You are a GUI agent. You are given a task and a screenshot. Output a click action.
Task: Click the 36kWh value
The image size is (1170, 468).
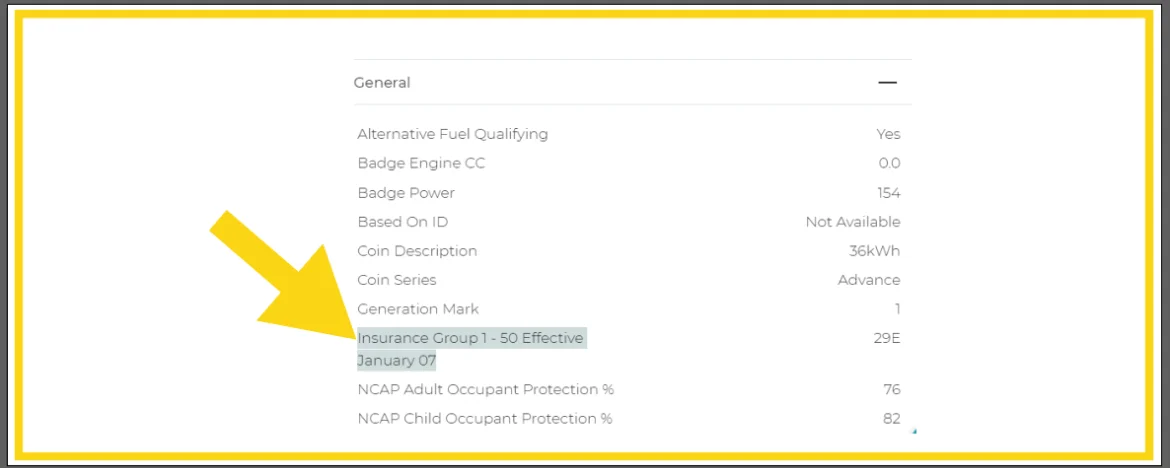(874, 251)
